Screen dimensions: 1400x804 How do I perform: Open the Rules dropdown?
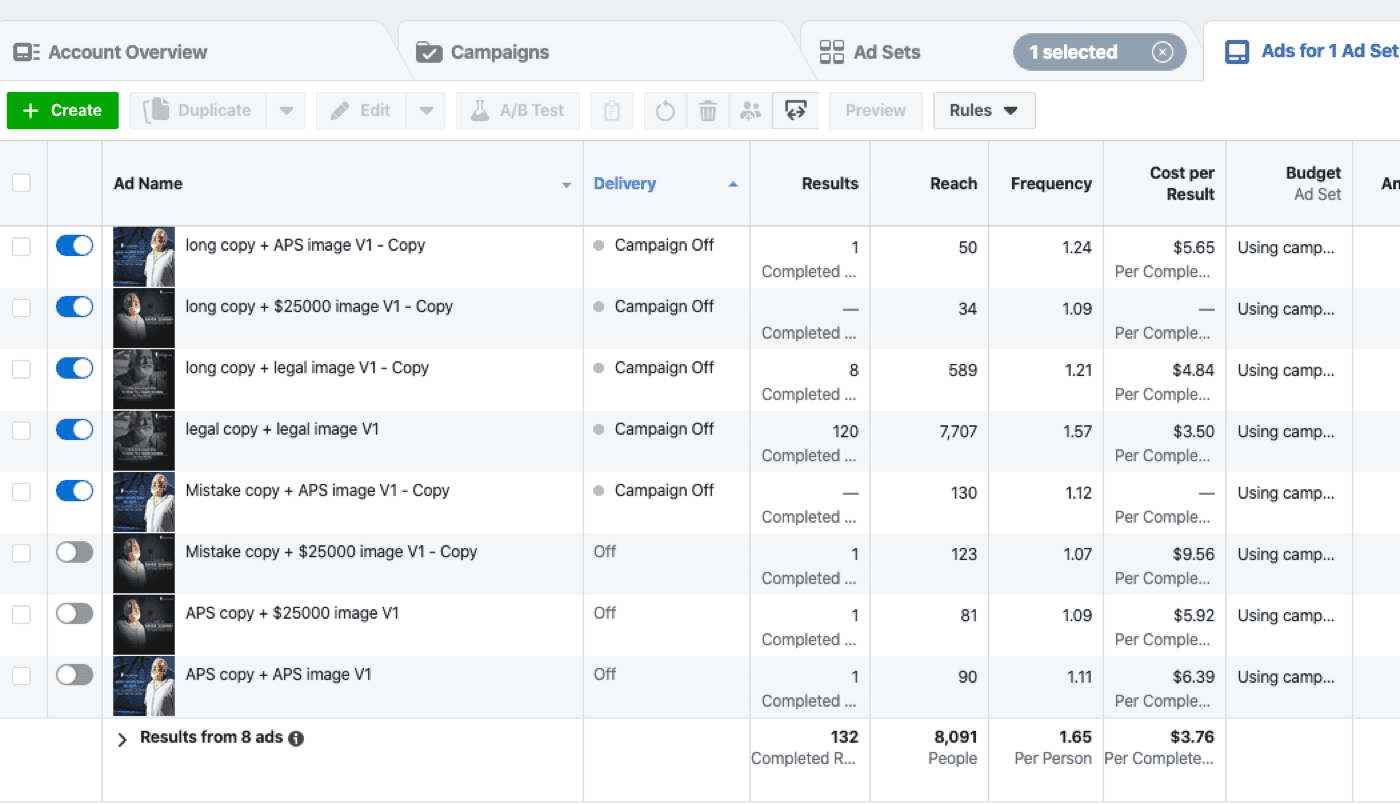984,110
